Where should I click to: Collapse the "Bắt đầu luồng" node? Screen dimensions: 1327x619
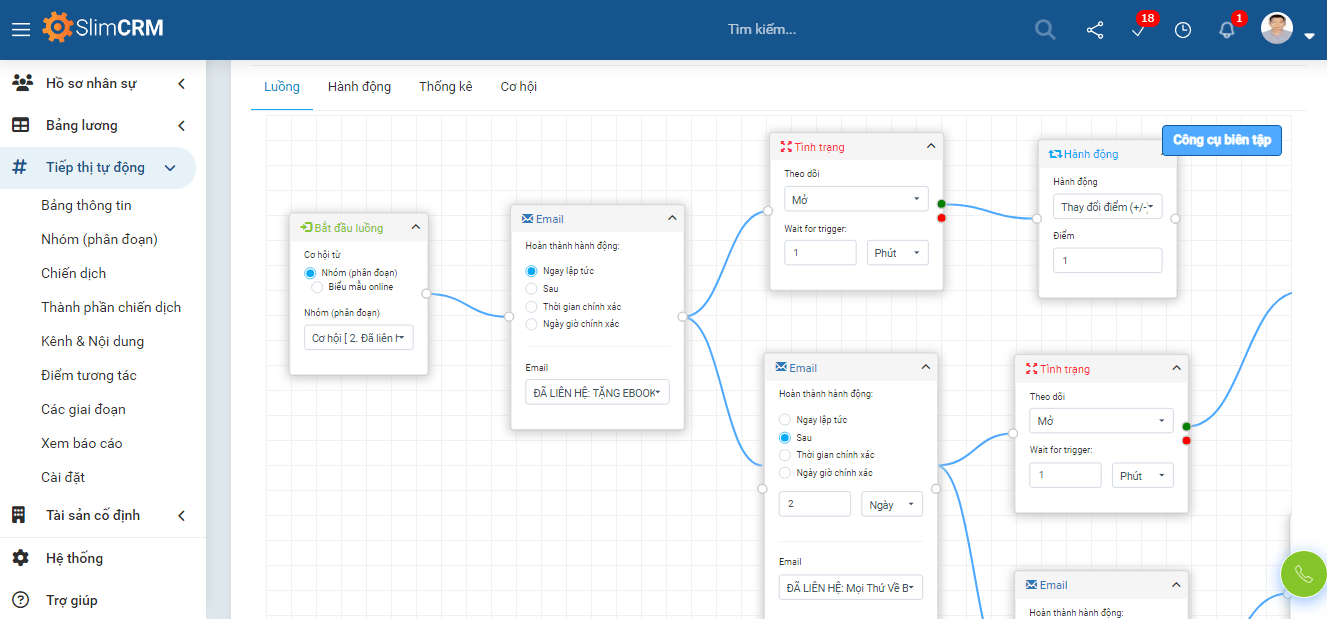[x=416, y=227]
